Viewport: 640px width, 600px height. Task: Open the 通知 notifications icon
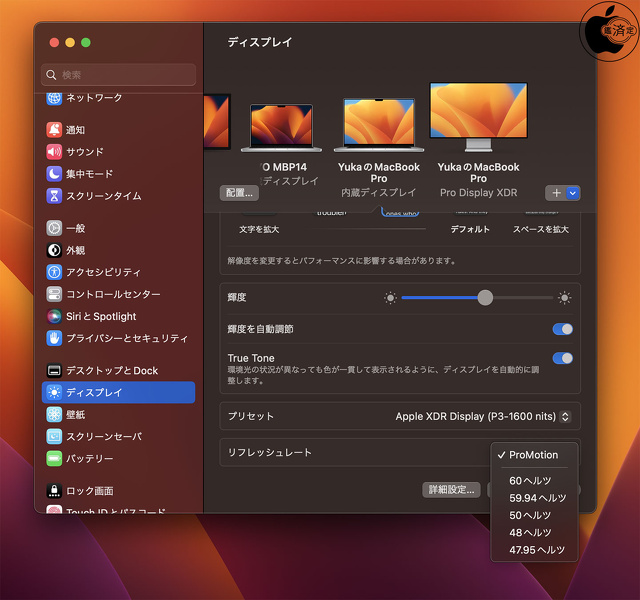tap(54, 130)
